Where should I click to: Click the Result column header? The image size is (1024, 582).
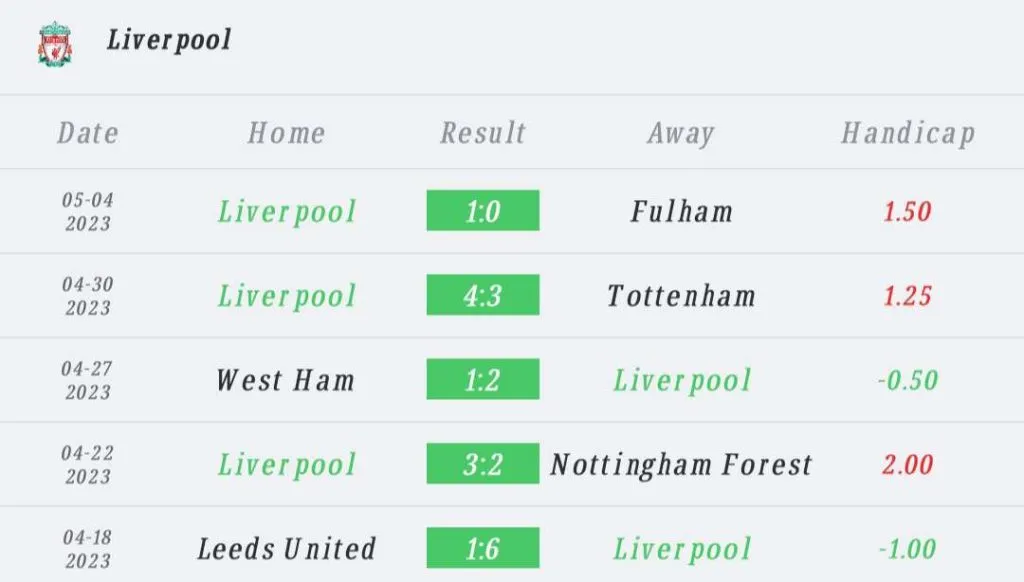(483, 133)
